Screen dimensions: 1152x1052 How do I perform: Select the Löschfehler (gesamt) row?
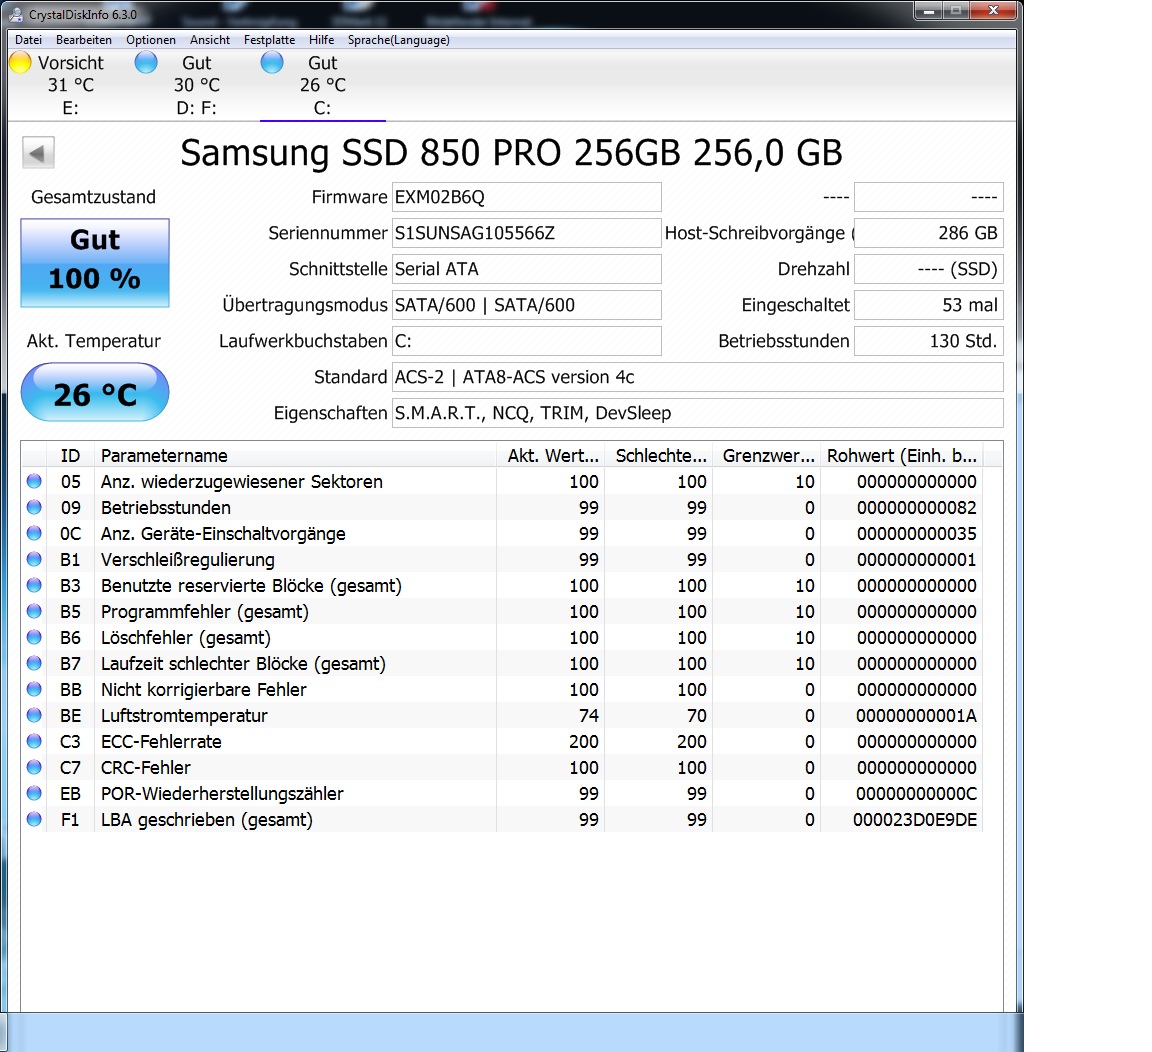(x=502, y=638)
